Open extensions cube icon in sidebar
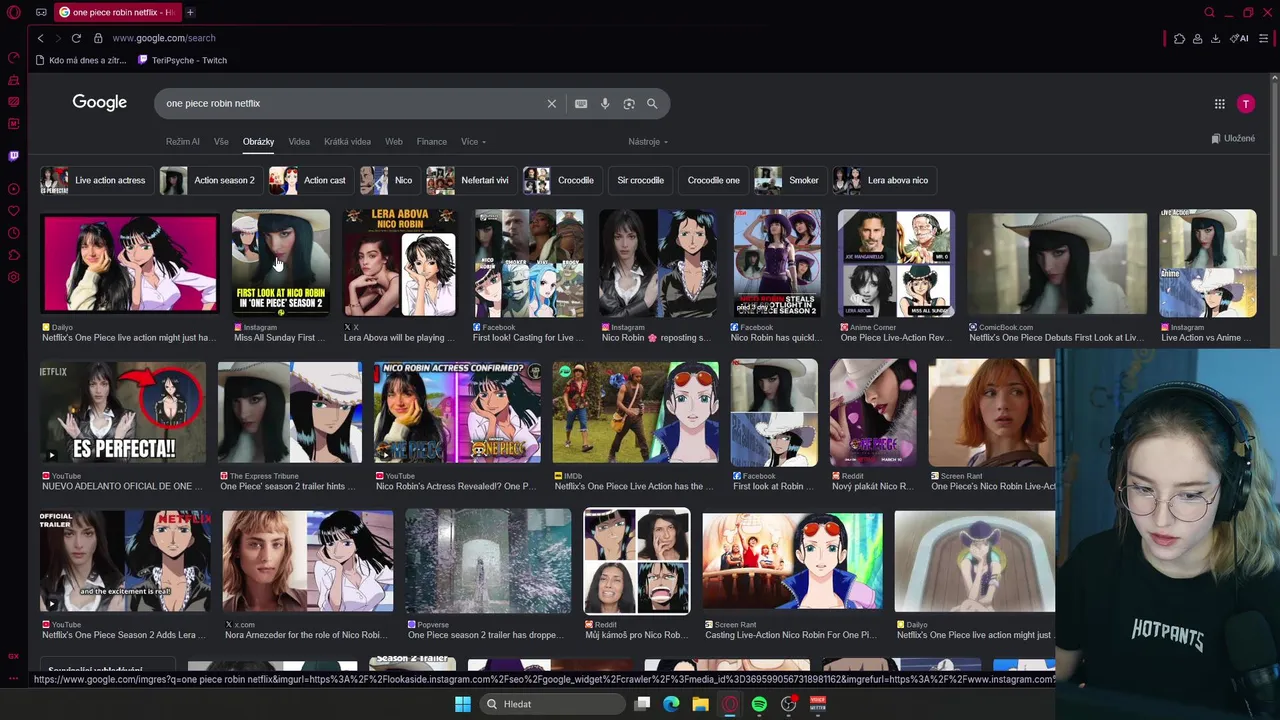Screen dimensions: 1280x720 tap(14, 255)
